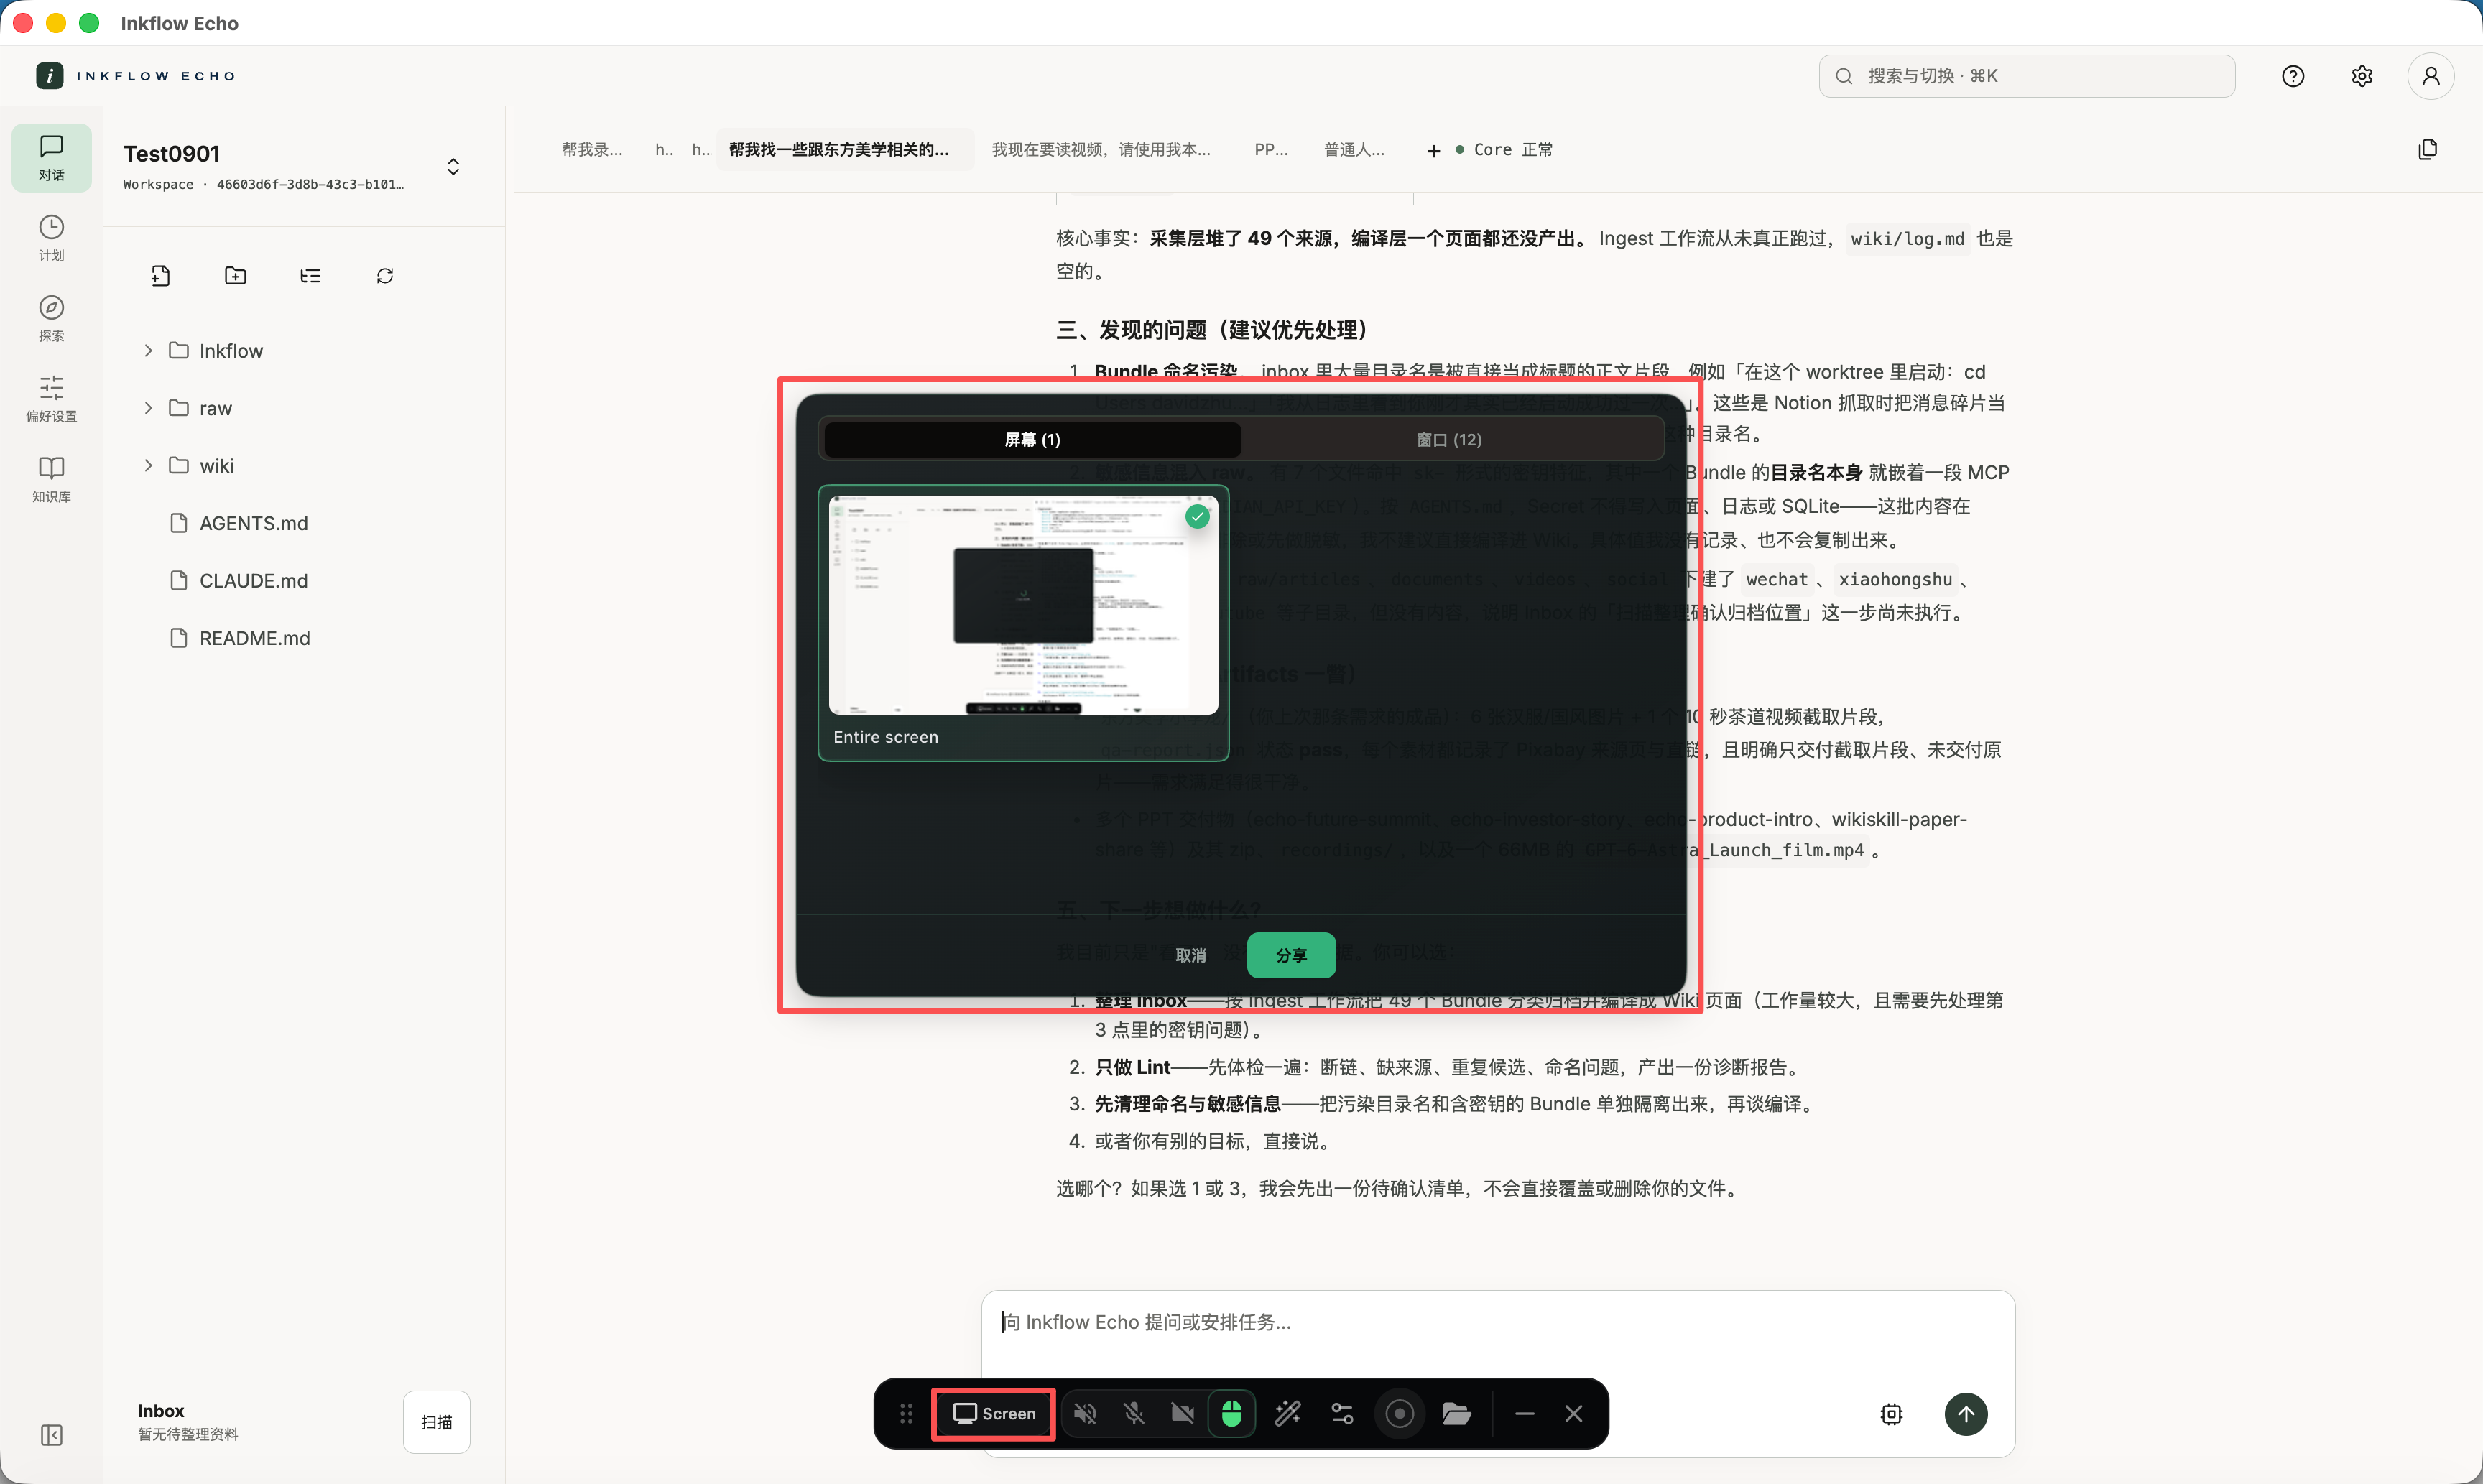The height and width of the screenshot is (1484, 2483).
Task: Start recording with the record button
Action: (x=1399, y=1413)
